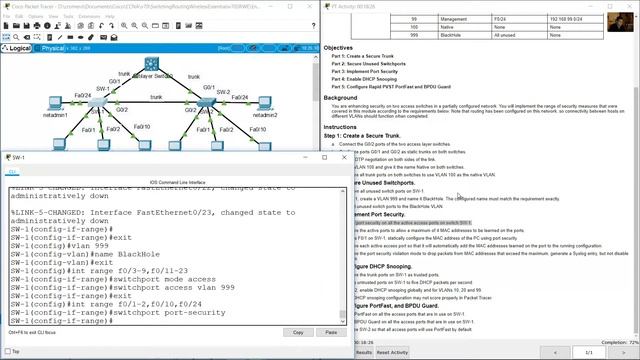
Task: Click the 'BlackHole' table cell
Action: pos(465,36)
